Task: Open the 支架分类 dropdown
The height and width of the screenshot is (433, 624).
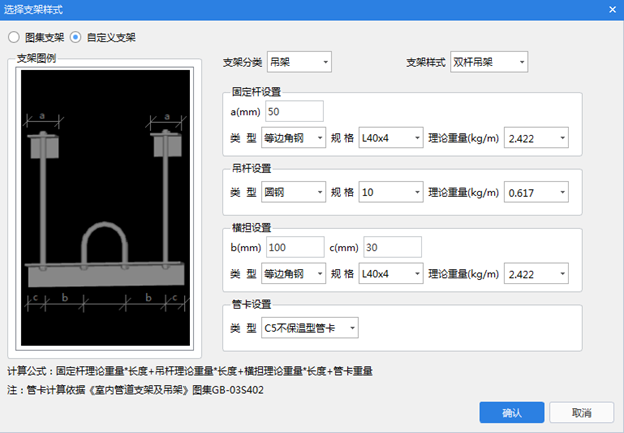Action: [298, 63]
